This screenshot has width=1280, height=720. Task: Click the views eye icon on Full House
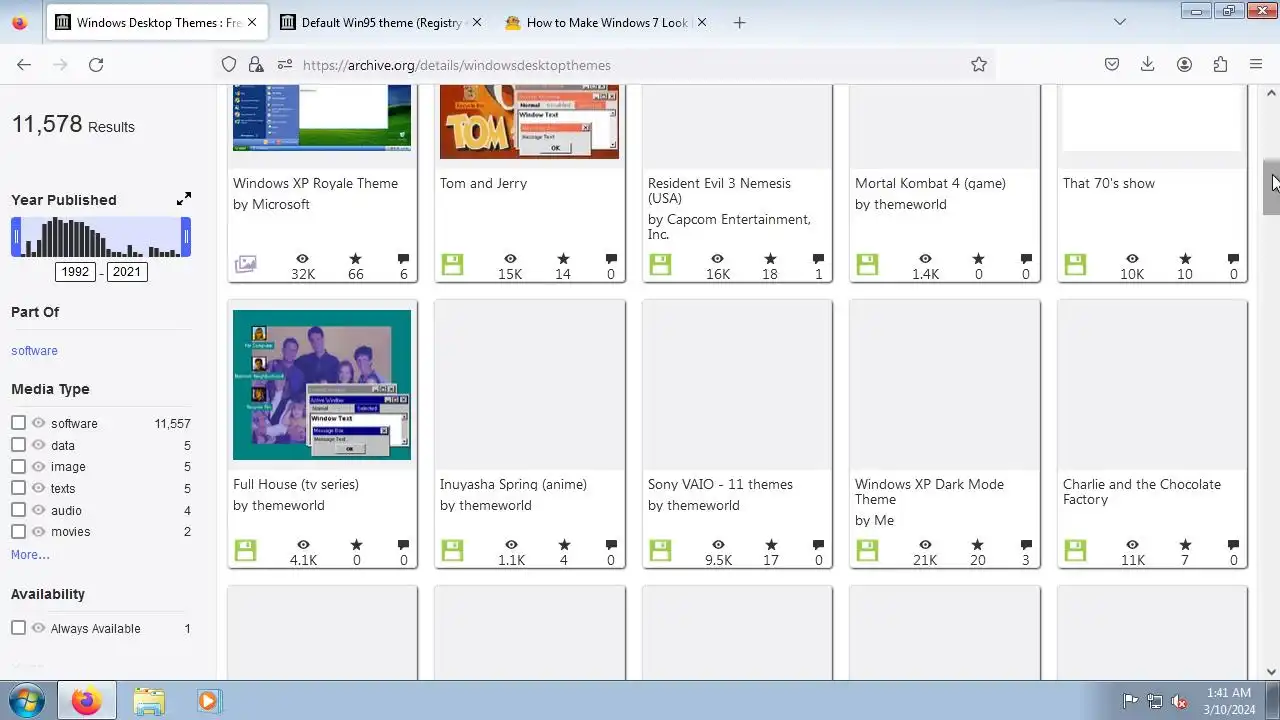tap(303, 545)
